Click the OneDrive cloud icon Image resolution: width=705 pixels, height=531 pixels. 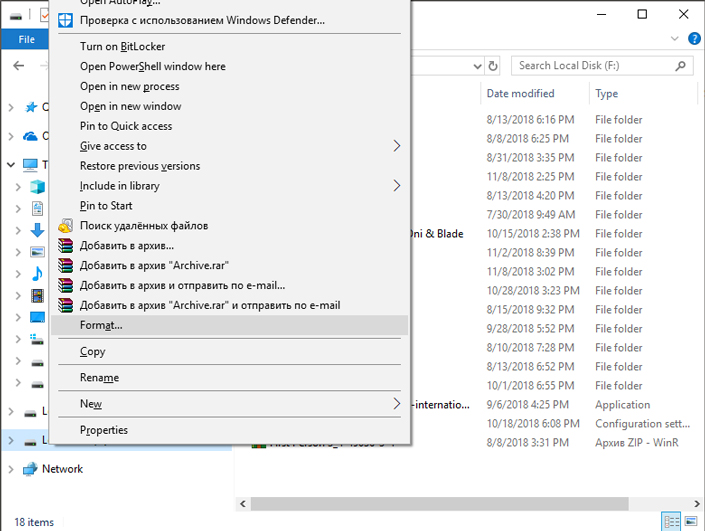click(30, 136)
